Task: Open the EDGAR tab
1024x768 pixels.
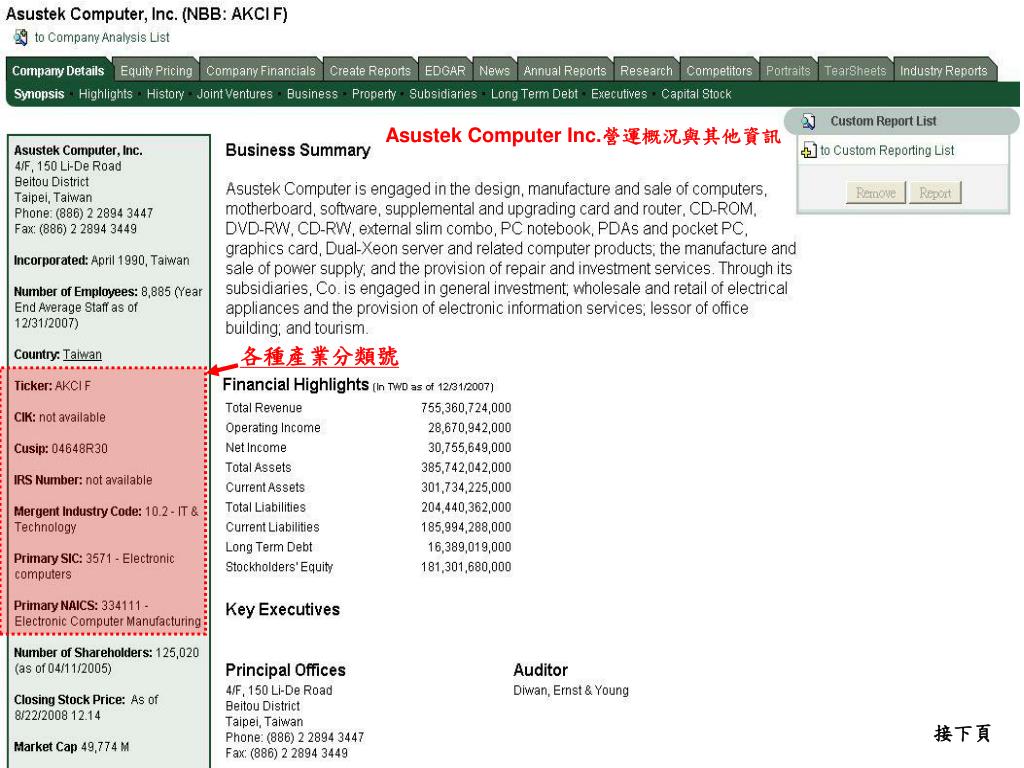Action: click(445, 71)
